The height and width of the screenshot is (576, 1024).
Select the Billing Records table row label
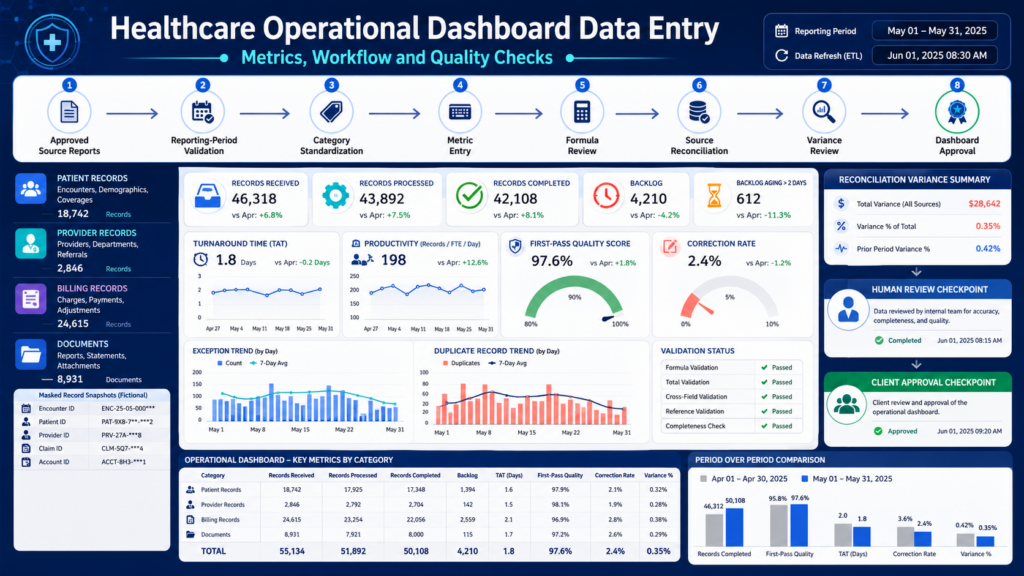pyautogui.click(x=220, y=520)
